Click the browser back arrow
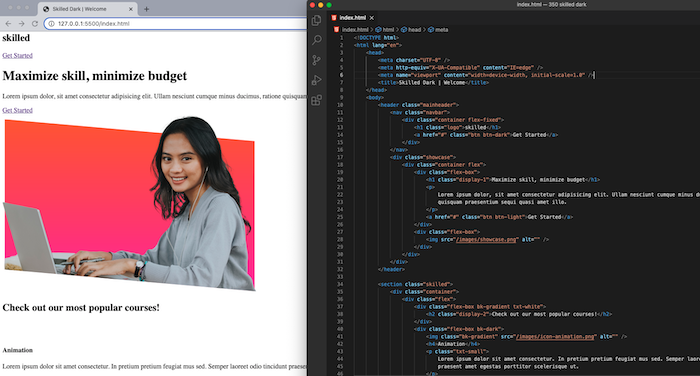The height and width of the screenshot is (376, 700). (x=8, y=23)
